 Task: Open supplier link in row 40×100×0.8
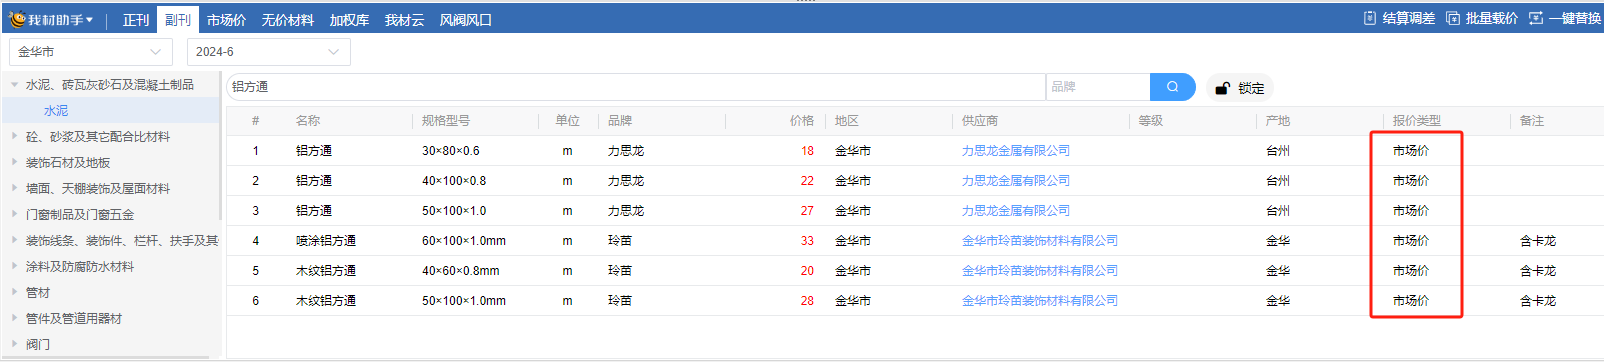[1015, 181]
